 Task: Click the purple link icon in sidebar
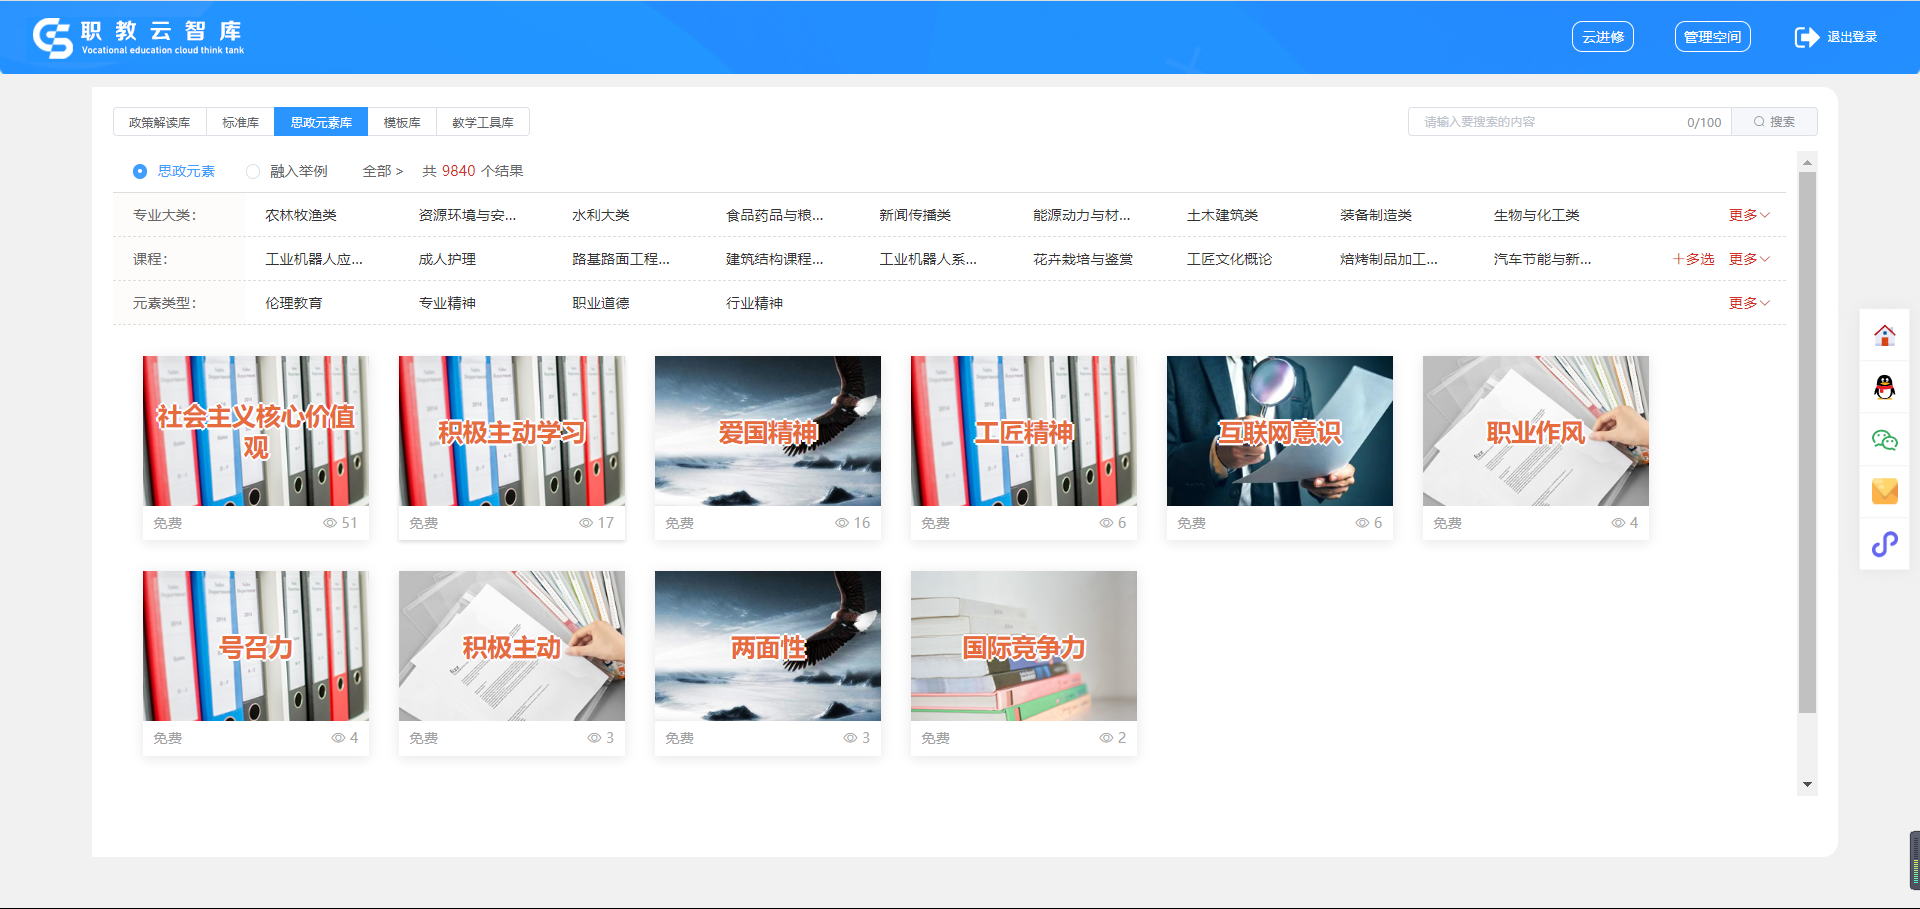[x=1884, y=544]
